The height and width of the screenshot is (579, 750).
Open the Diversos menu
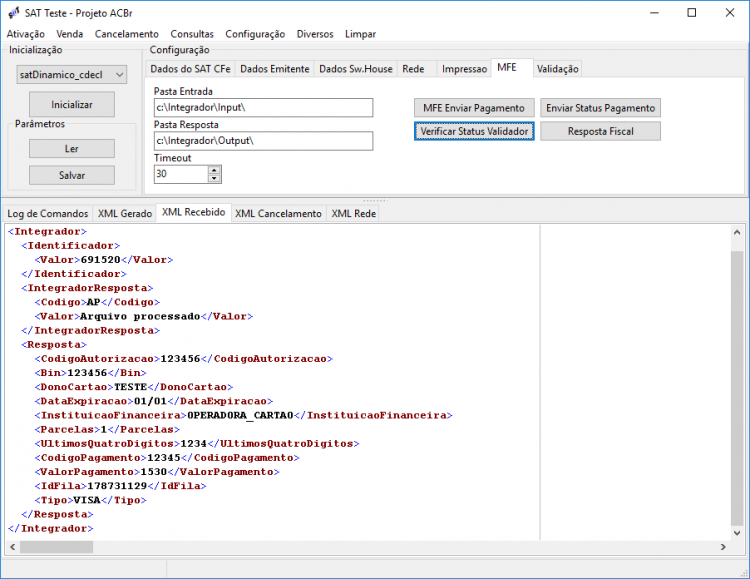click(x=315, y=34)
